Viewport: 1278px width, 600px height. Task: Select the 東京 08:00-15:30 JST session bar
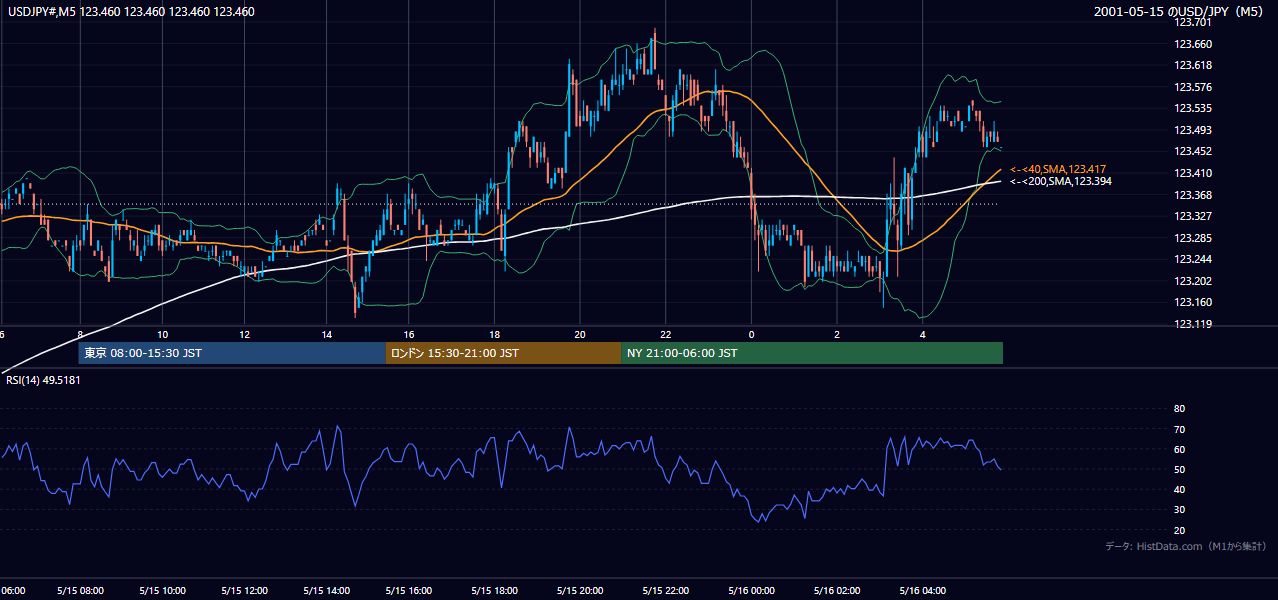pos(232,353)
